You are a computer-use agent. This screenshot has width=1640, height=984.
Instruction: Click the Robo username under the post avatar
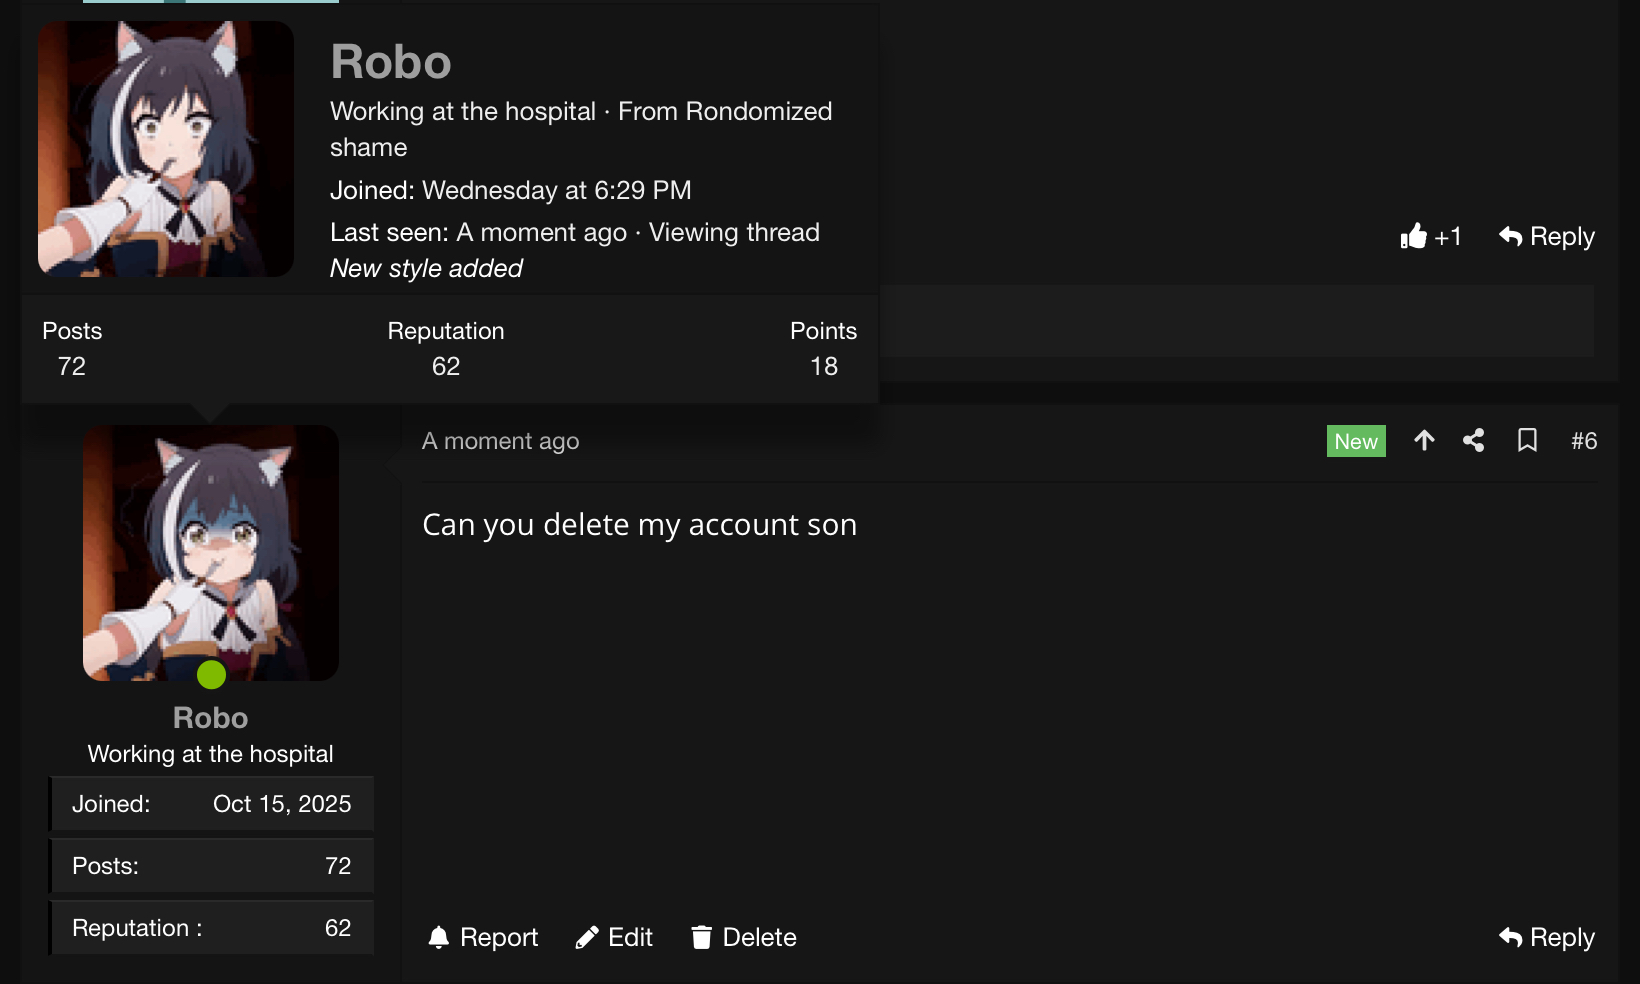210,718
